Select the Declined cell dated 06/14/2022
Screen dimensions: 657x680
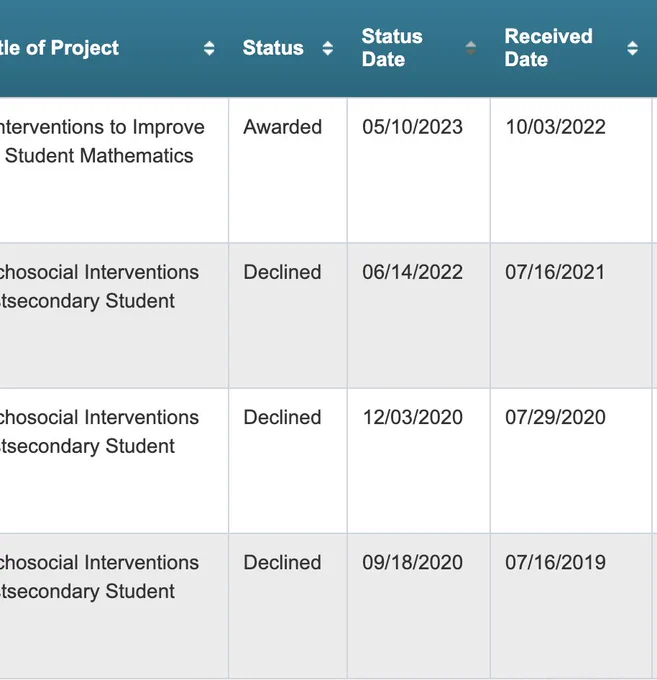[282, 272]
